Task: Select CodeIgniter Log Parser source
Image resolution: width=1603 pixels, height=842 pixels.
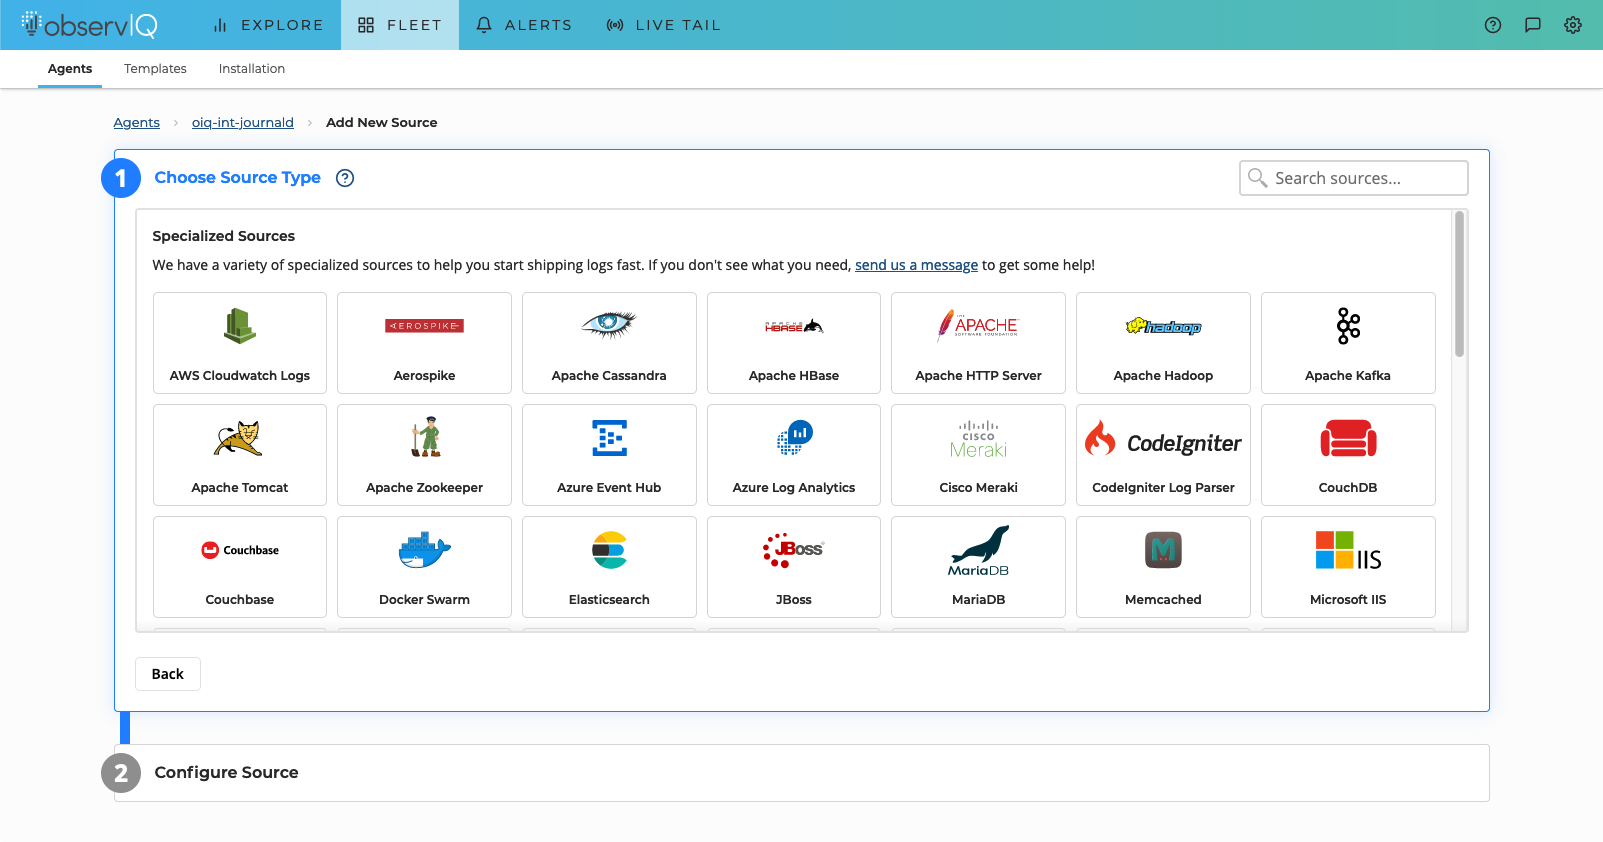Action: (x=1163, y=455)
